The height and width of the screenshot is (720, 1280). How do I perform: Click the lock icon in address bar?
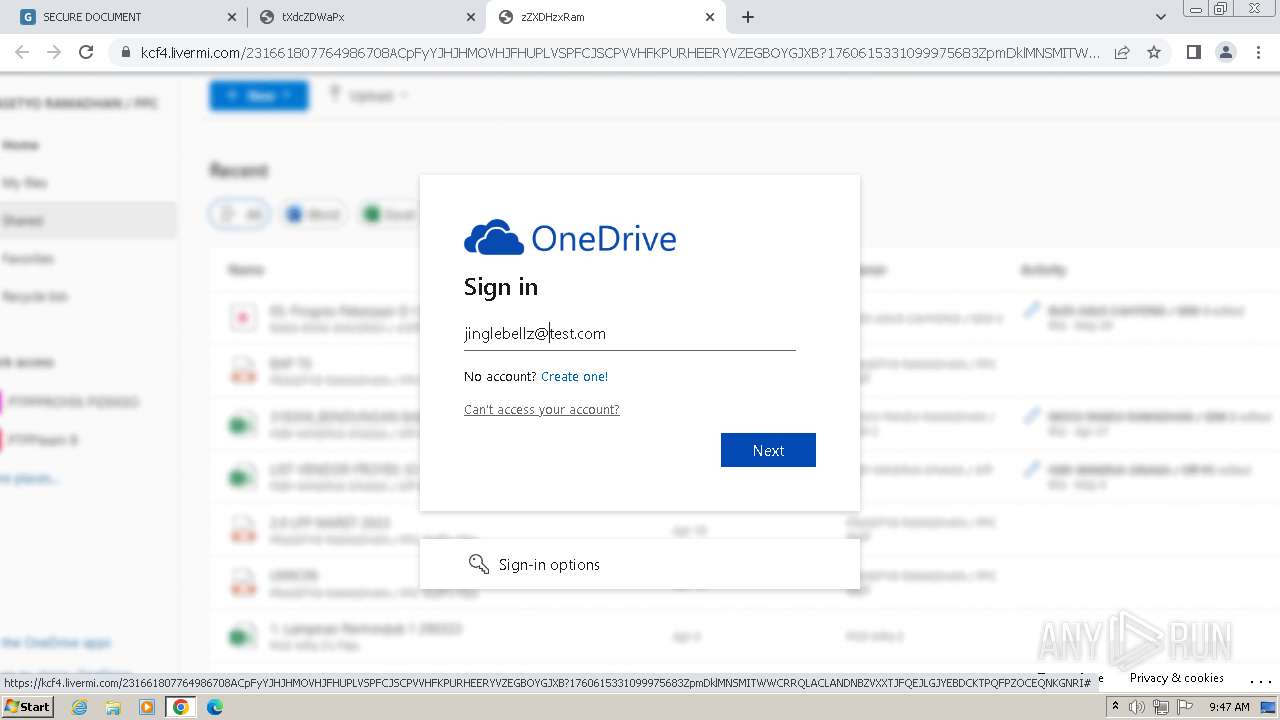click(125, 52)
